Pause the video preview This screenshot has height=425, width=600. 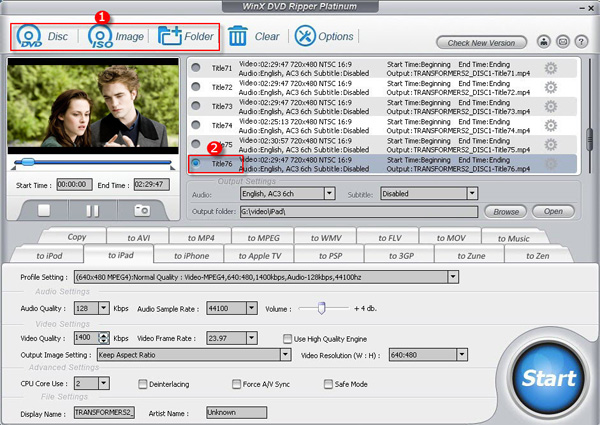click(x=92, y=210)
